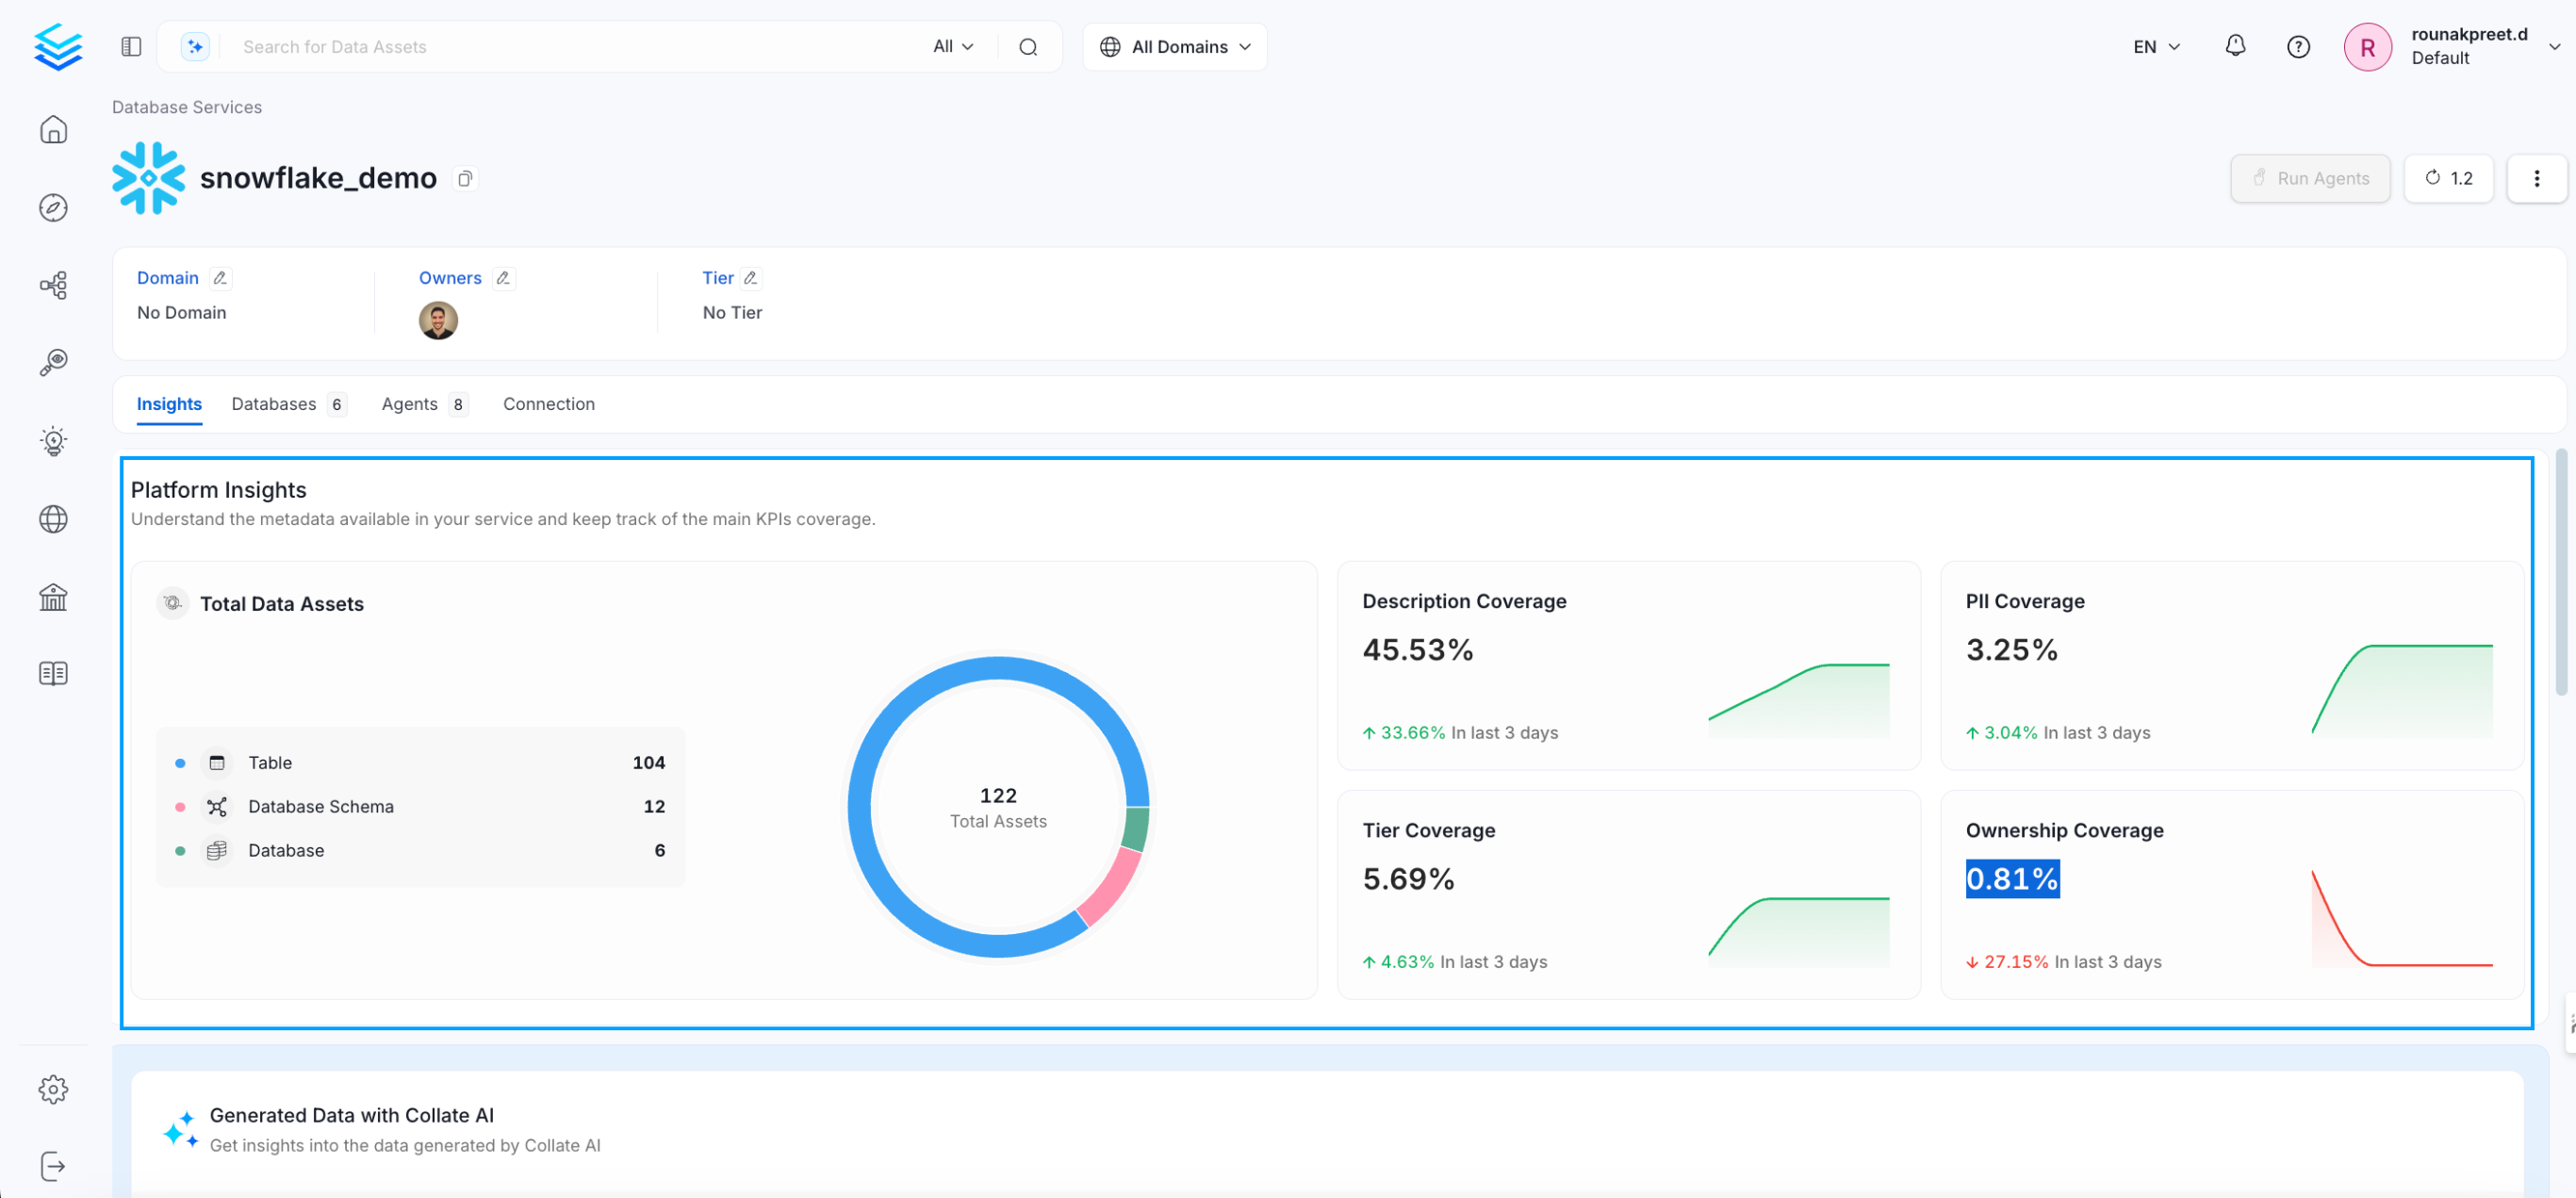Image resolution: width=2576 pixels, height=1198 pixels.
Task: Open Insights via the lightbulb sidebar icon
Action: pyautogui.click(x=53, y=441)
